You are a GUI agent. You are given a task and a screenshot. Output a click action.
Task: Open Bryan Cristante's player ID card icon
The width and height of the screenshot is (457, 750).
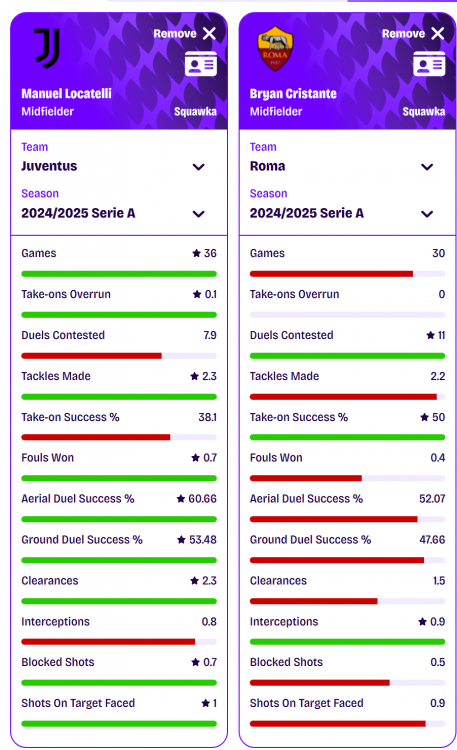[429, 64]
